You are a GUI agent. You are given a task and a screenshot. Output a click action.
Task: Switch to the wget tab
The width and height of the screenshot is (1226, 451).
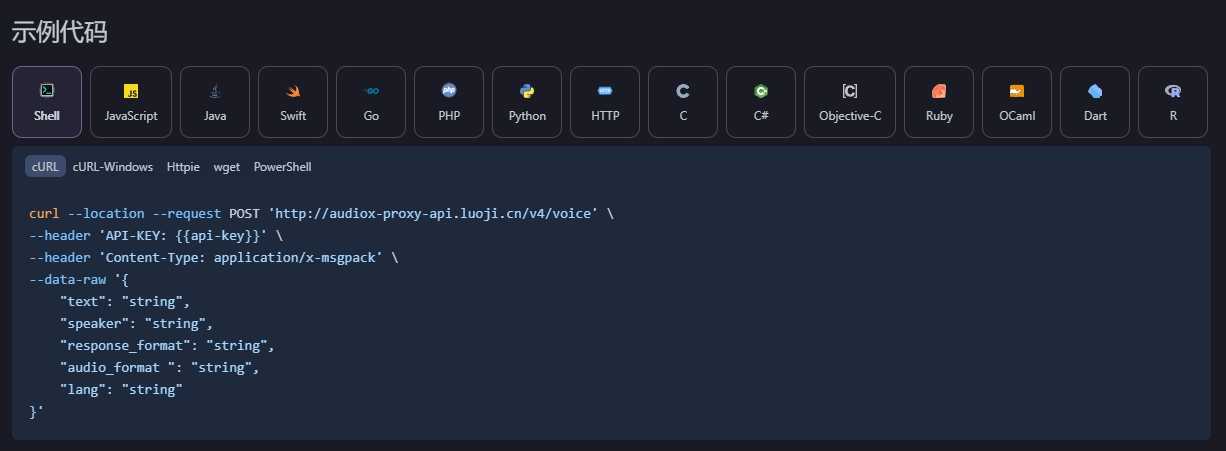click(x=227, y=167)
